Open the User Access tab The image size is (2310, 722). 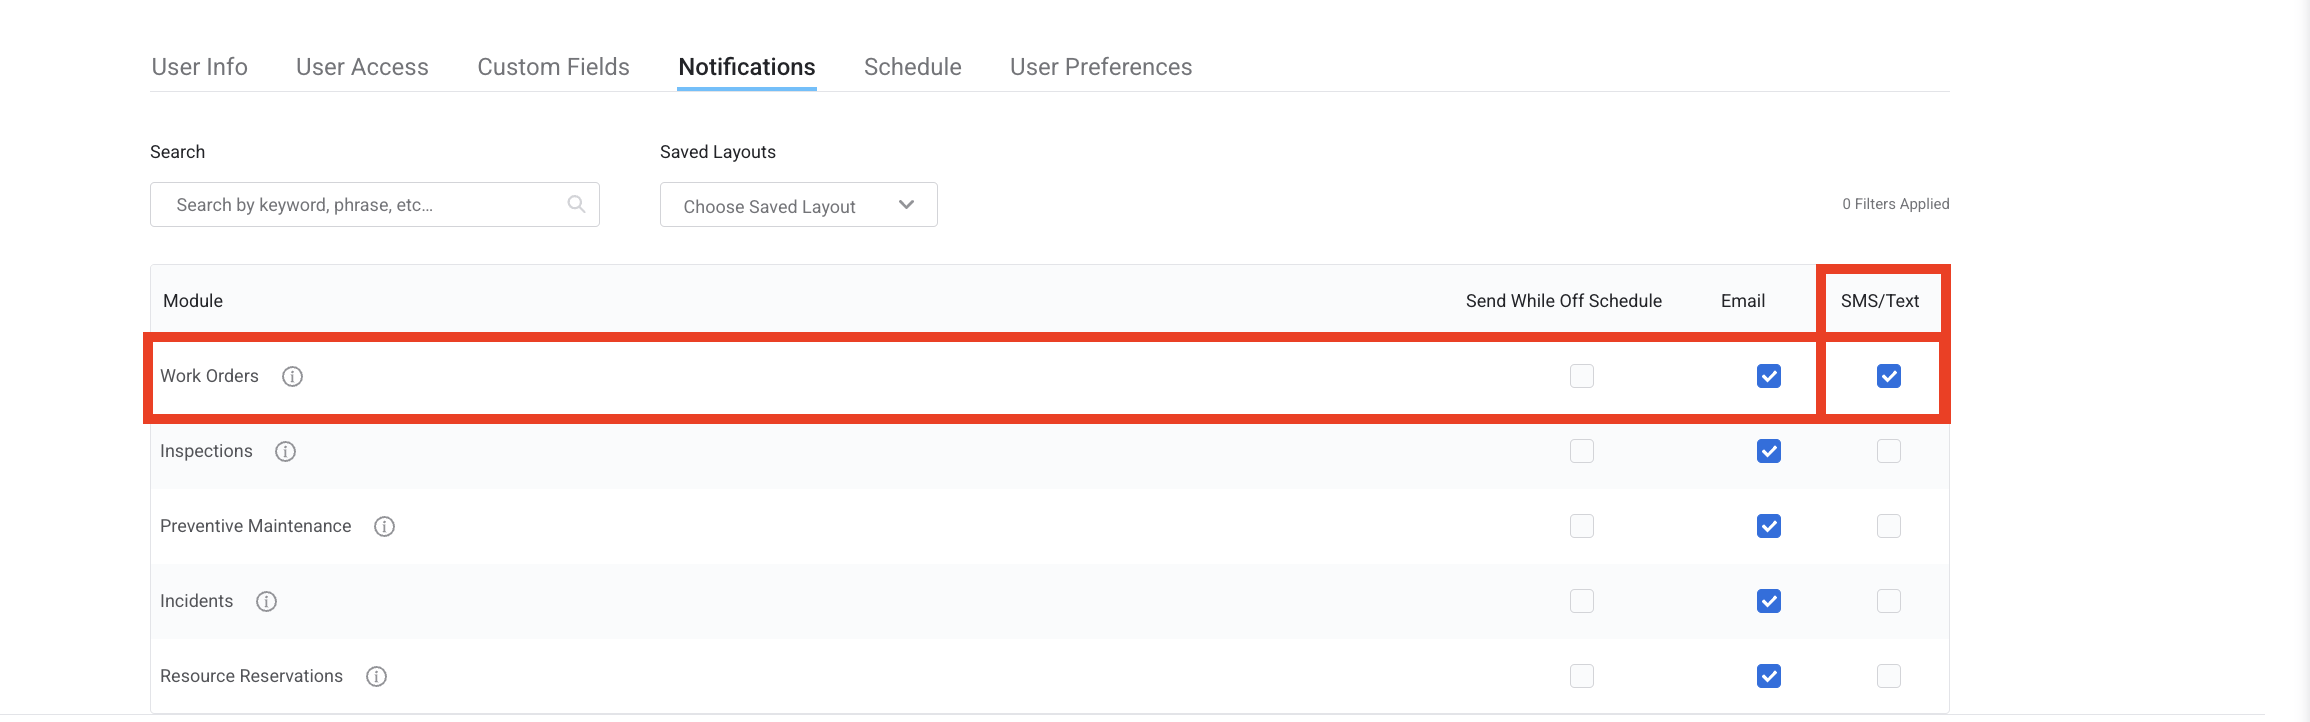[362, 67]
